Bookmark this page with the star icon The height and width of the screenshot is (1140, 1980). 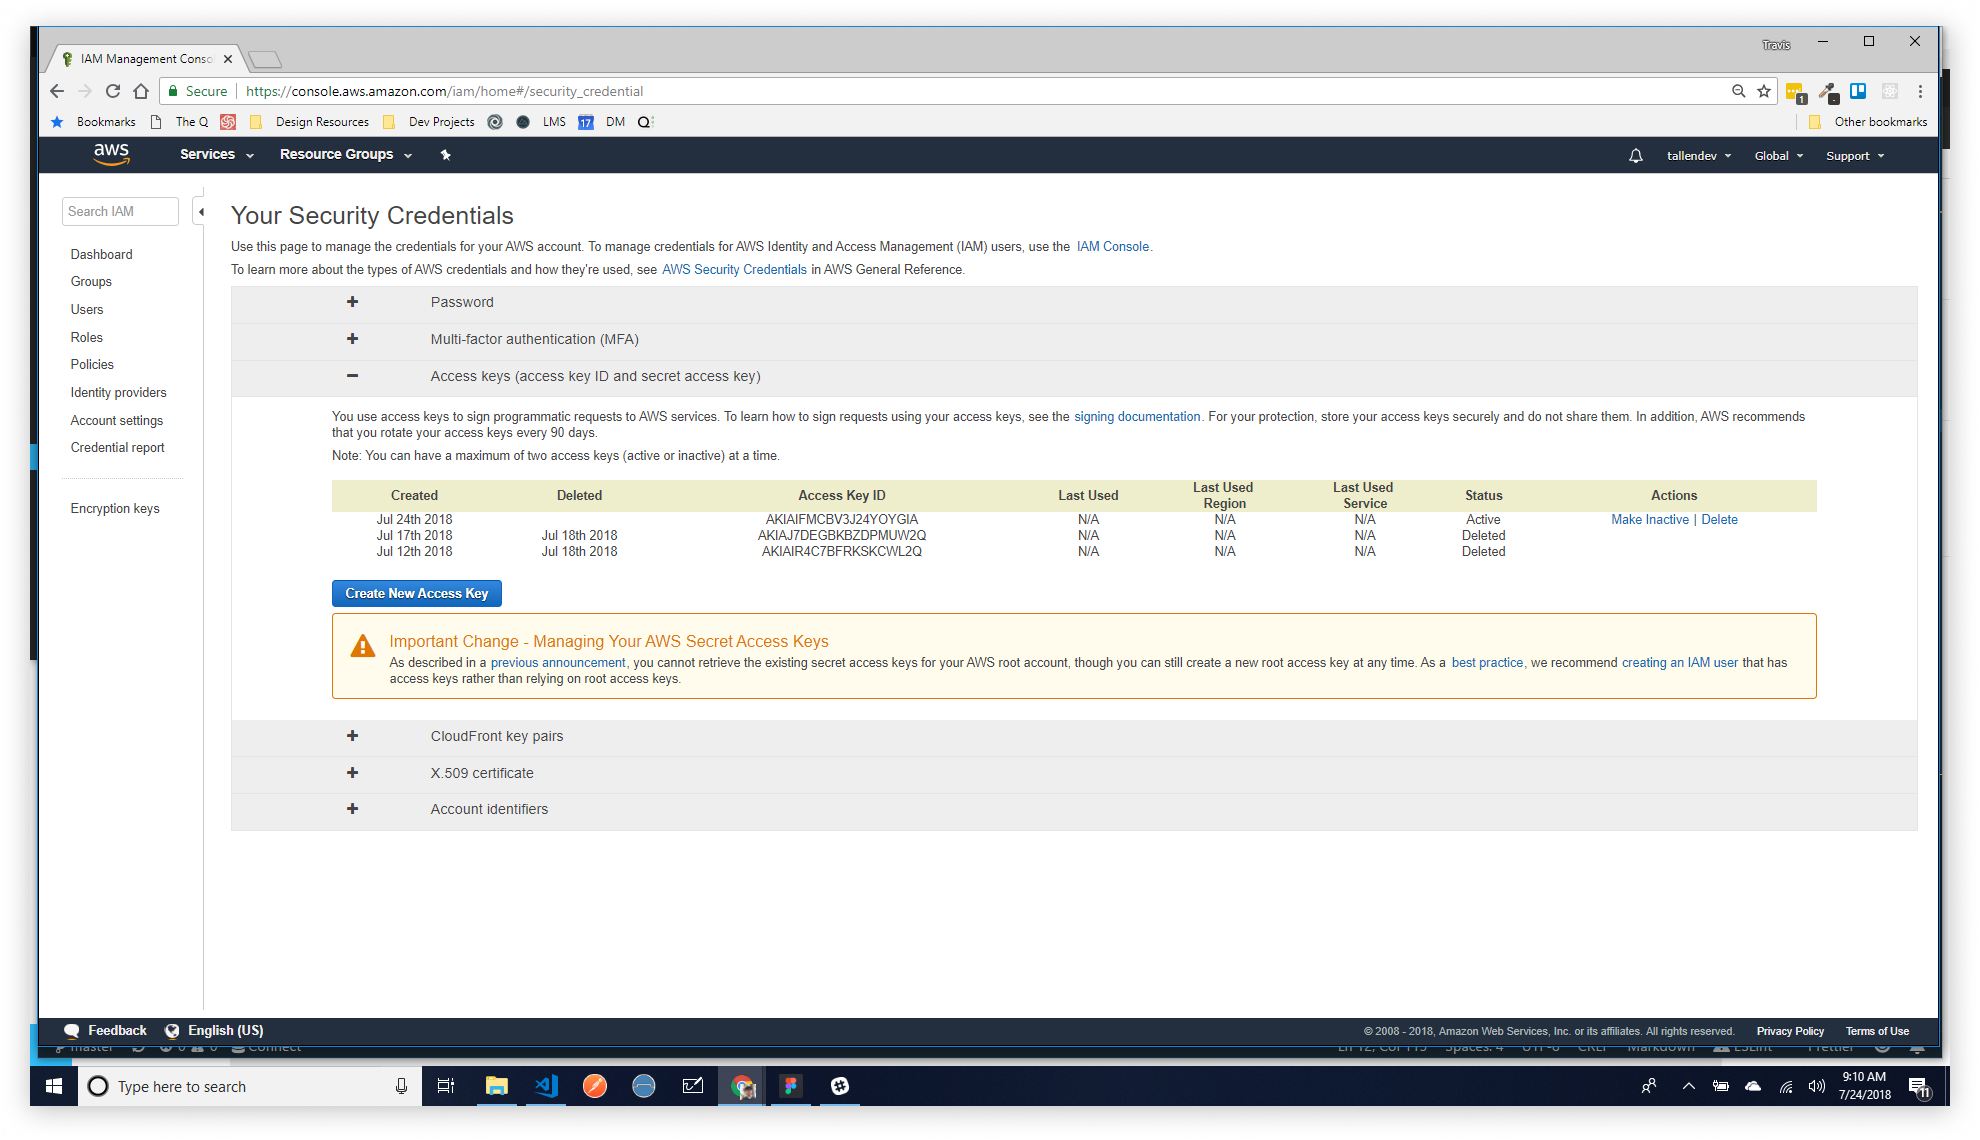pos(1764,91)
